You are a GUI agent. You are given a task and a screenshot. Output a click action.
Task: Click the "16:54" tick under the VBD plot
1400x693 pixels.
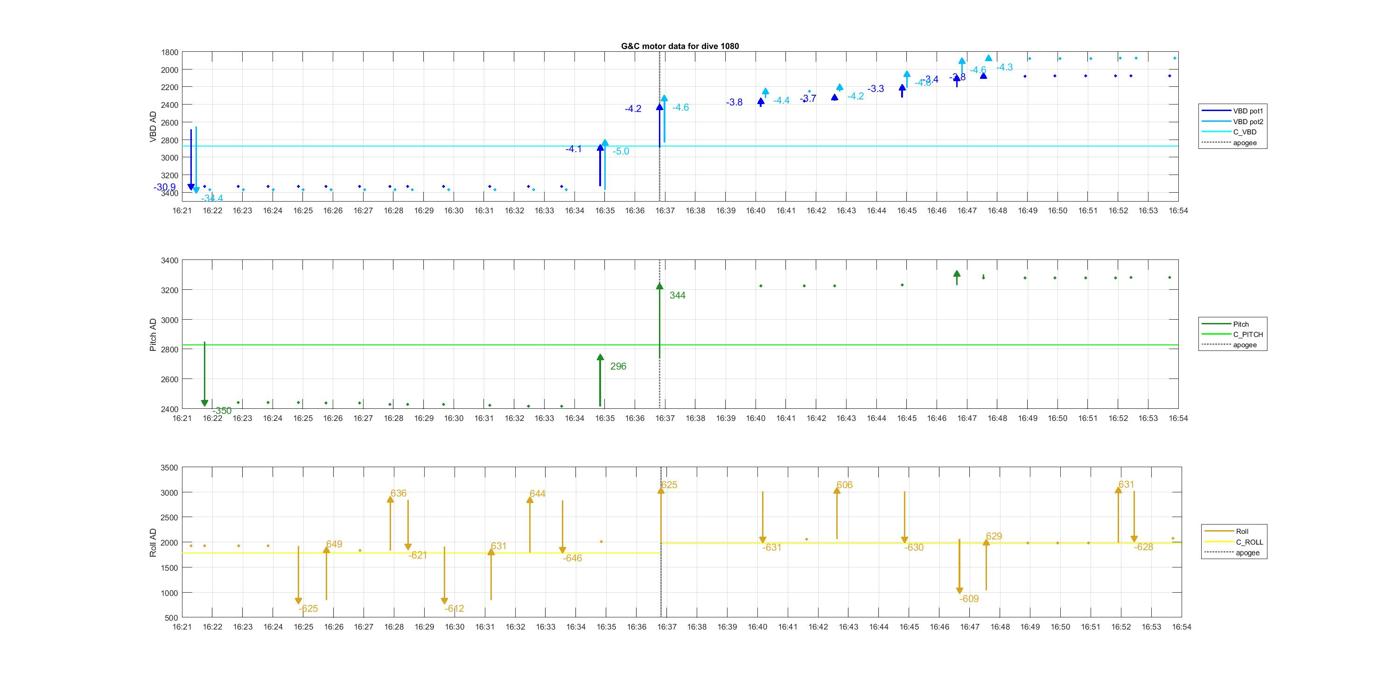coord(1179,210)
